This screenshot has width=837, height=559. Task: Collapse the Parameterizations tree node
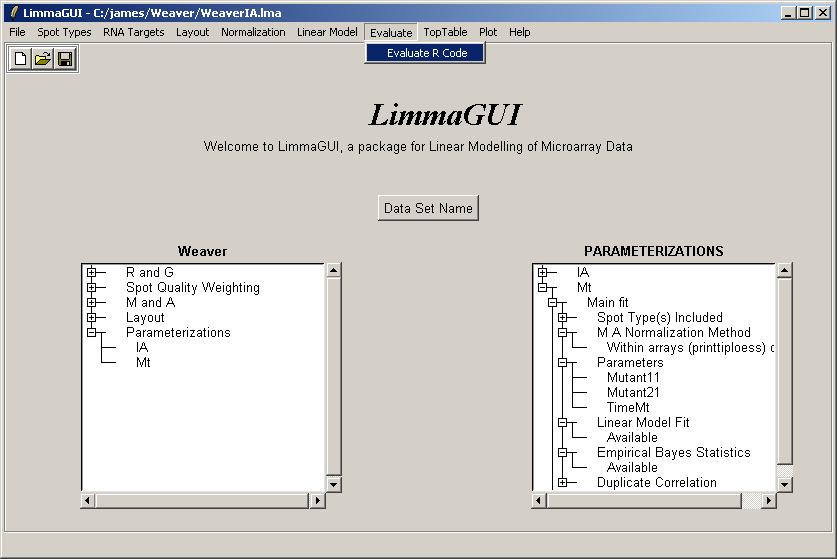92,332
